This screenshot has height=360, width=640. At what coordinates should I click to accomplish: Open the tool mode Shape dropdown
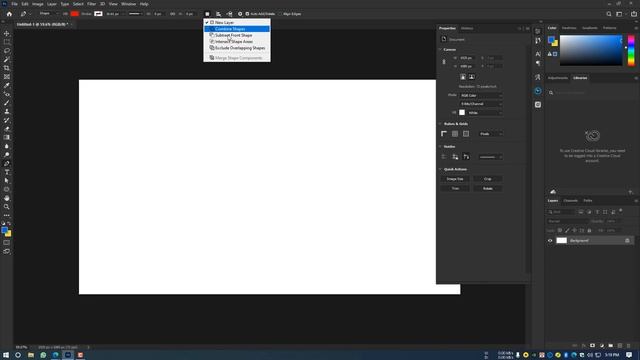click(x=48, y=14)
